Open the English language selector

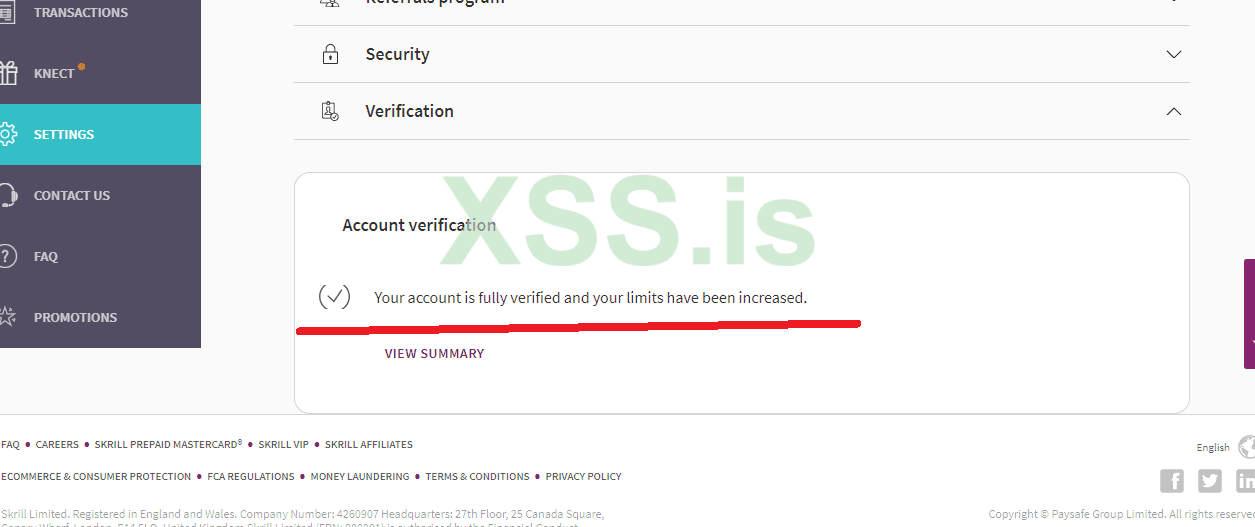click(x=1213, y=448)
